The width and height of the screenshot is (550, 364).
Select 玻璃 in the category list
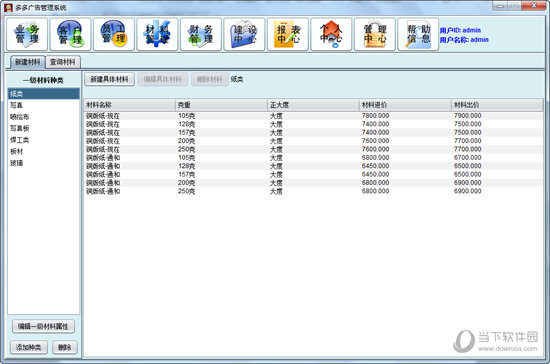point(44,163)
